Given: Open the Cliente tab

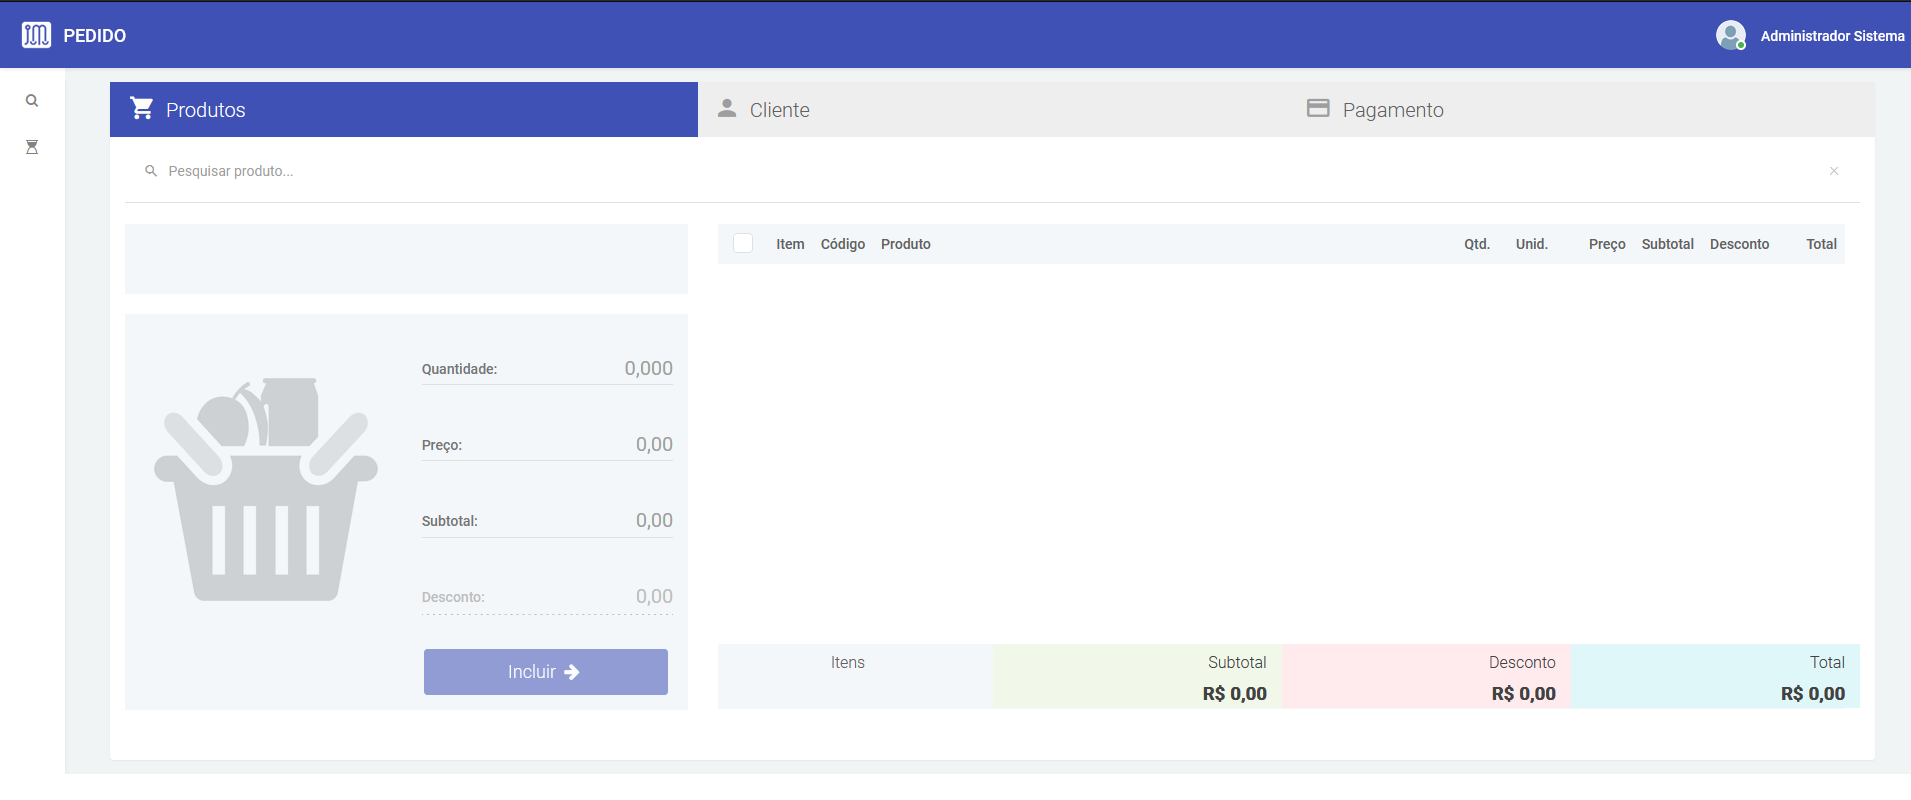Looking at the screenshot, I should [x=779, y=110].
